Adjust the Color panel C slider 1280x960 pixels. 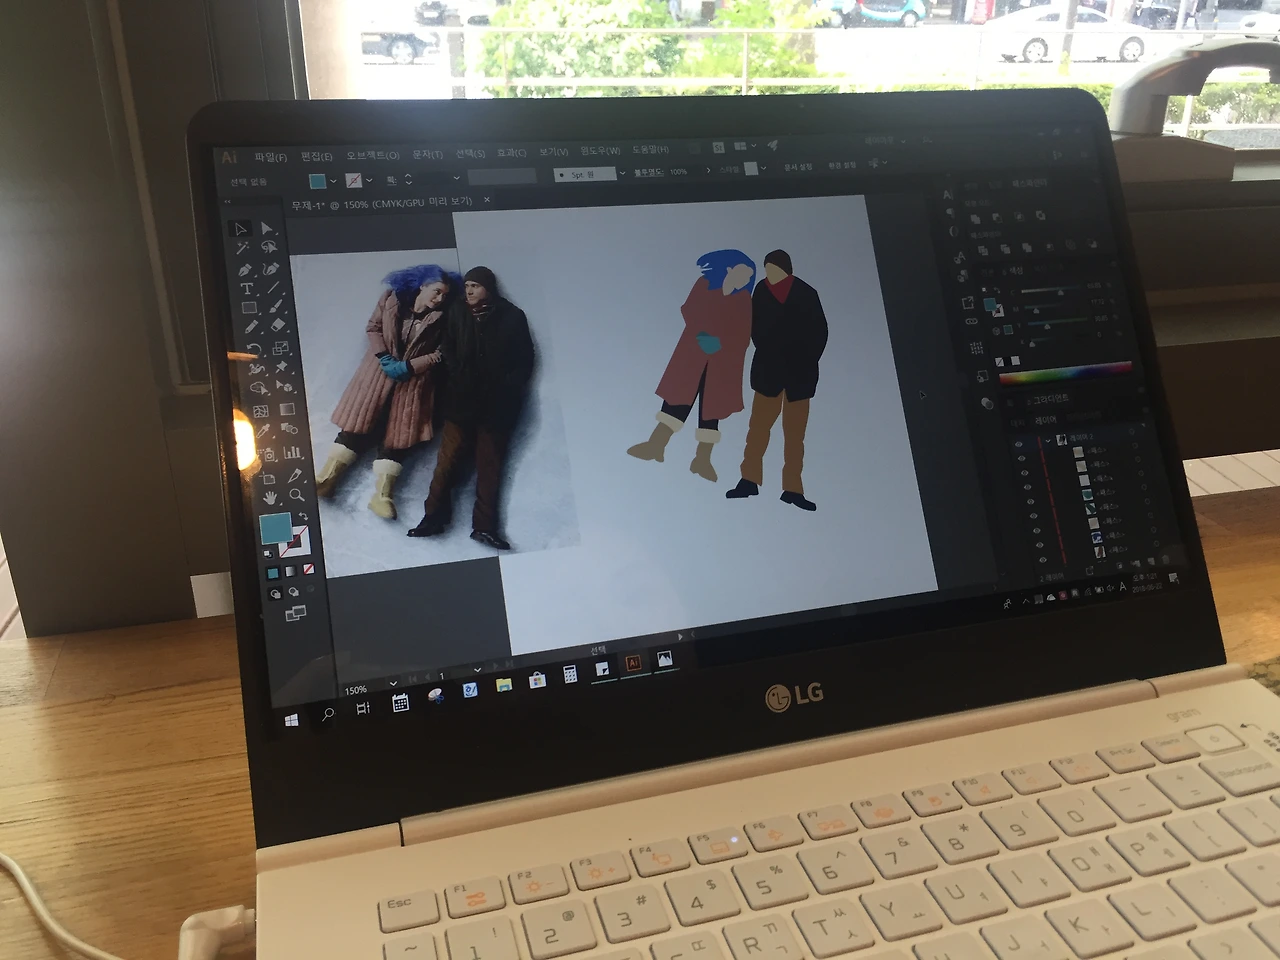pos(1060,291)
